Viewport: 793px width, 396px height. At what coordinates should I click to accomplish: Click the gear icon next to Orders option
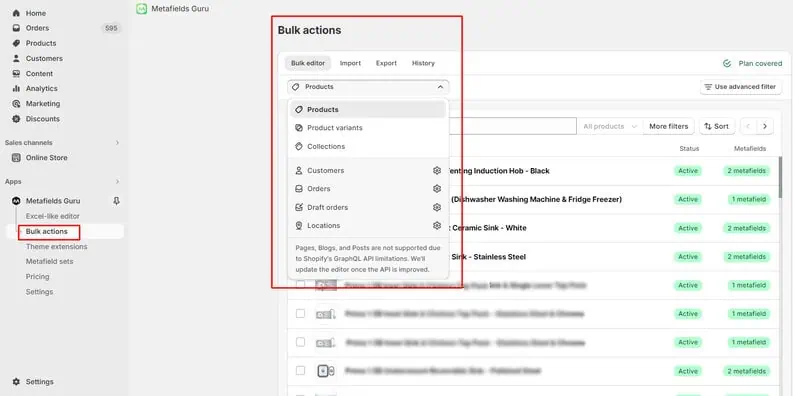click(437, 189)
